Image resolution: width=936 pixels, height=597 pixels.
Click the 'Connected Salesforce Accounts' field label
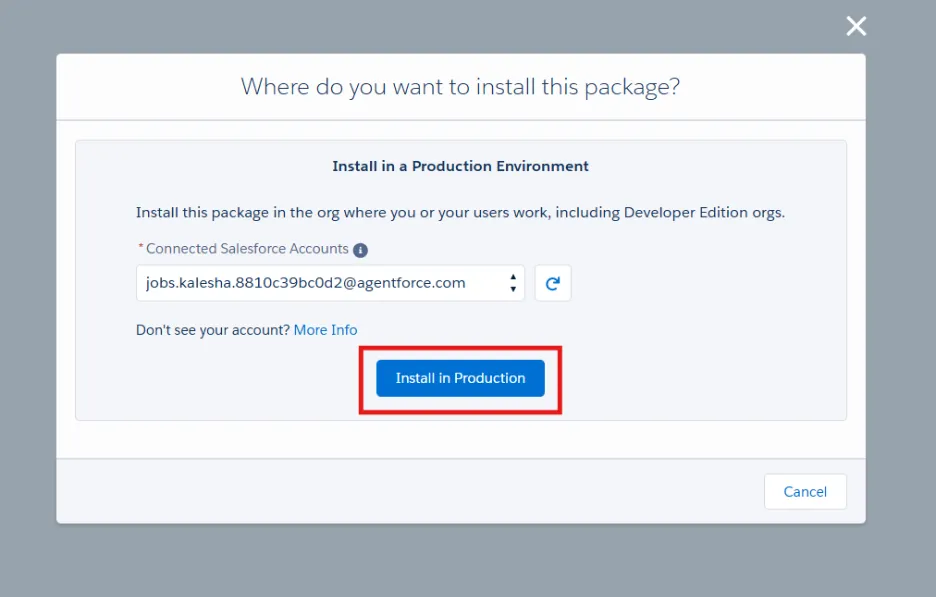[x=247, y=249]
